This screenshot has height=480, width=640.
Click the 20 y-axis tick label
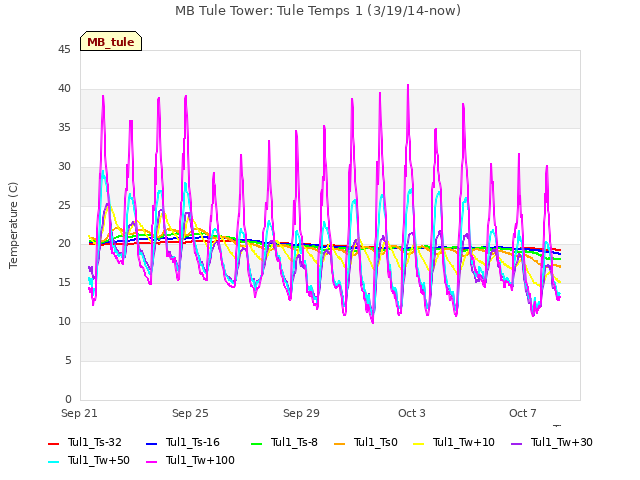pyautogui.click(x=64, y=244)
